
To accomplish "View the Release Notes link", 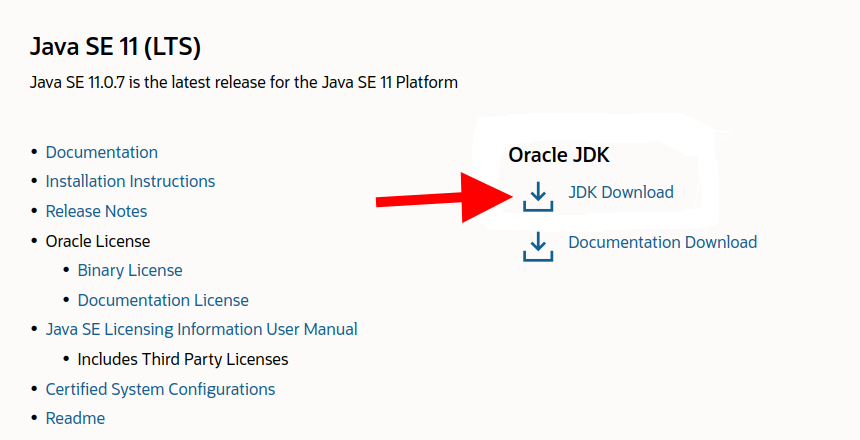I will [x=96, y=211].
